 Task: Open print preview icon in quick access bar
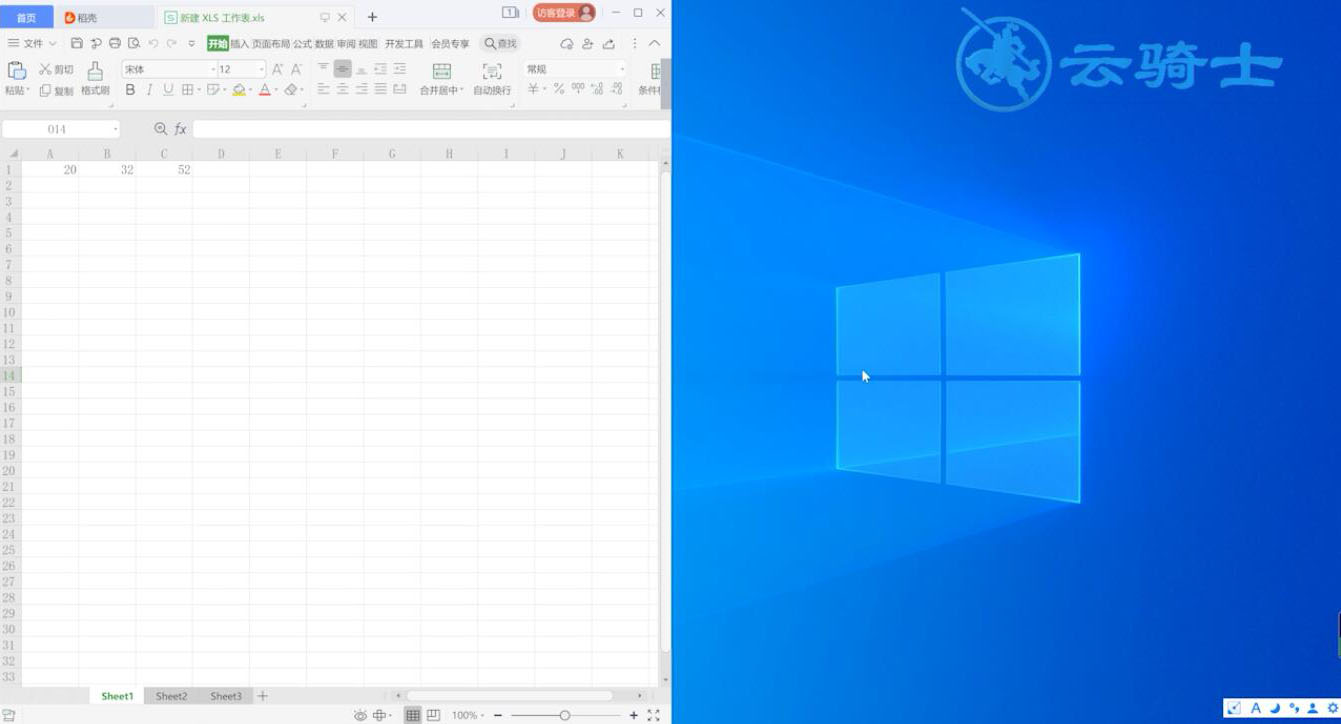pyautogui.click(x=134, y=44)
